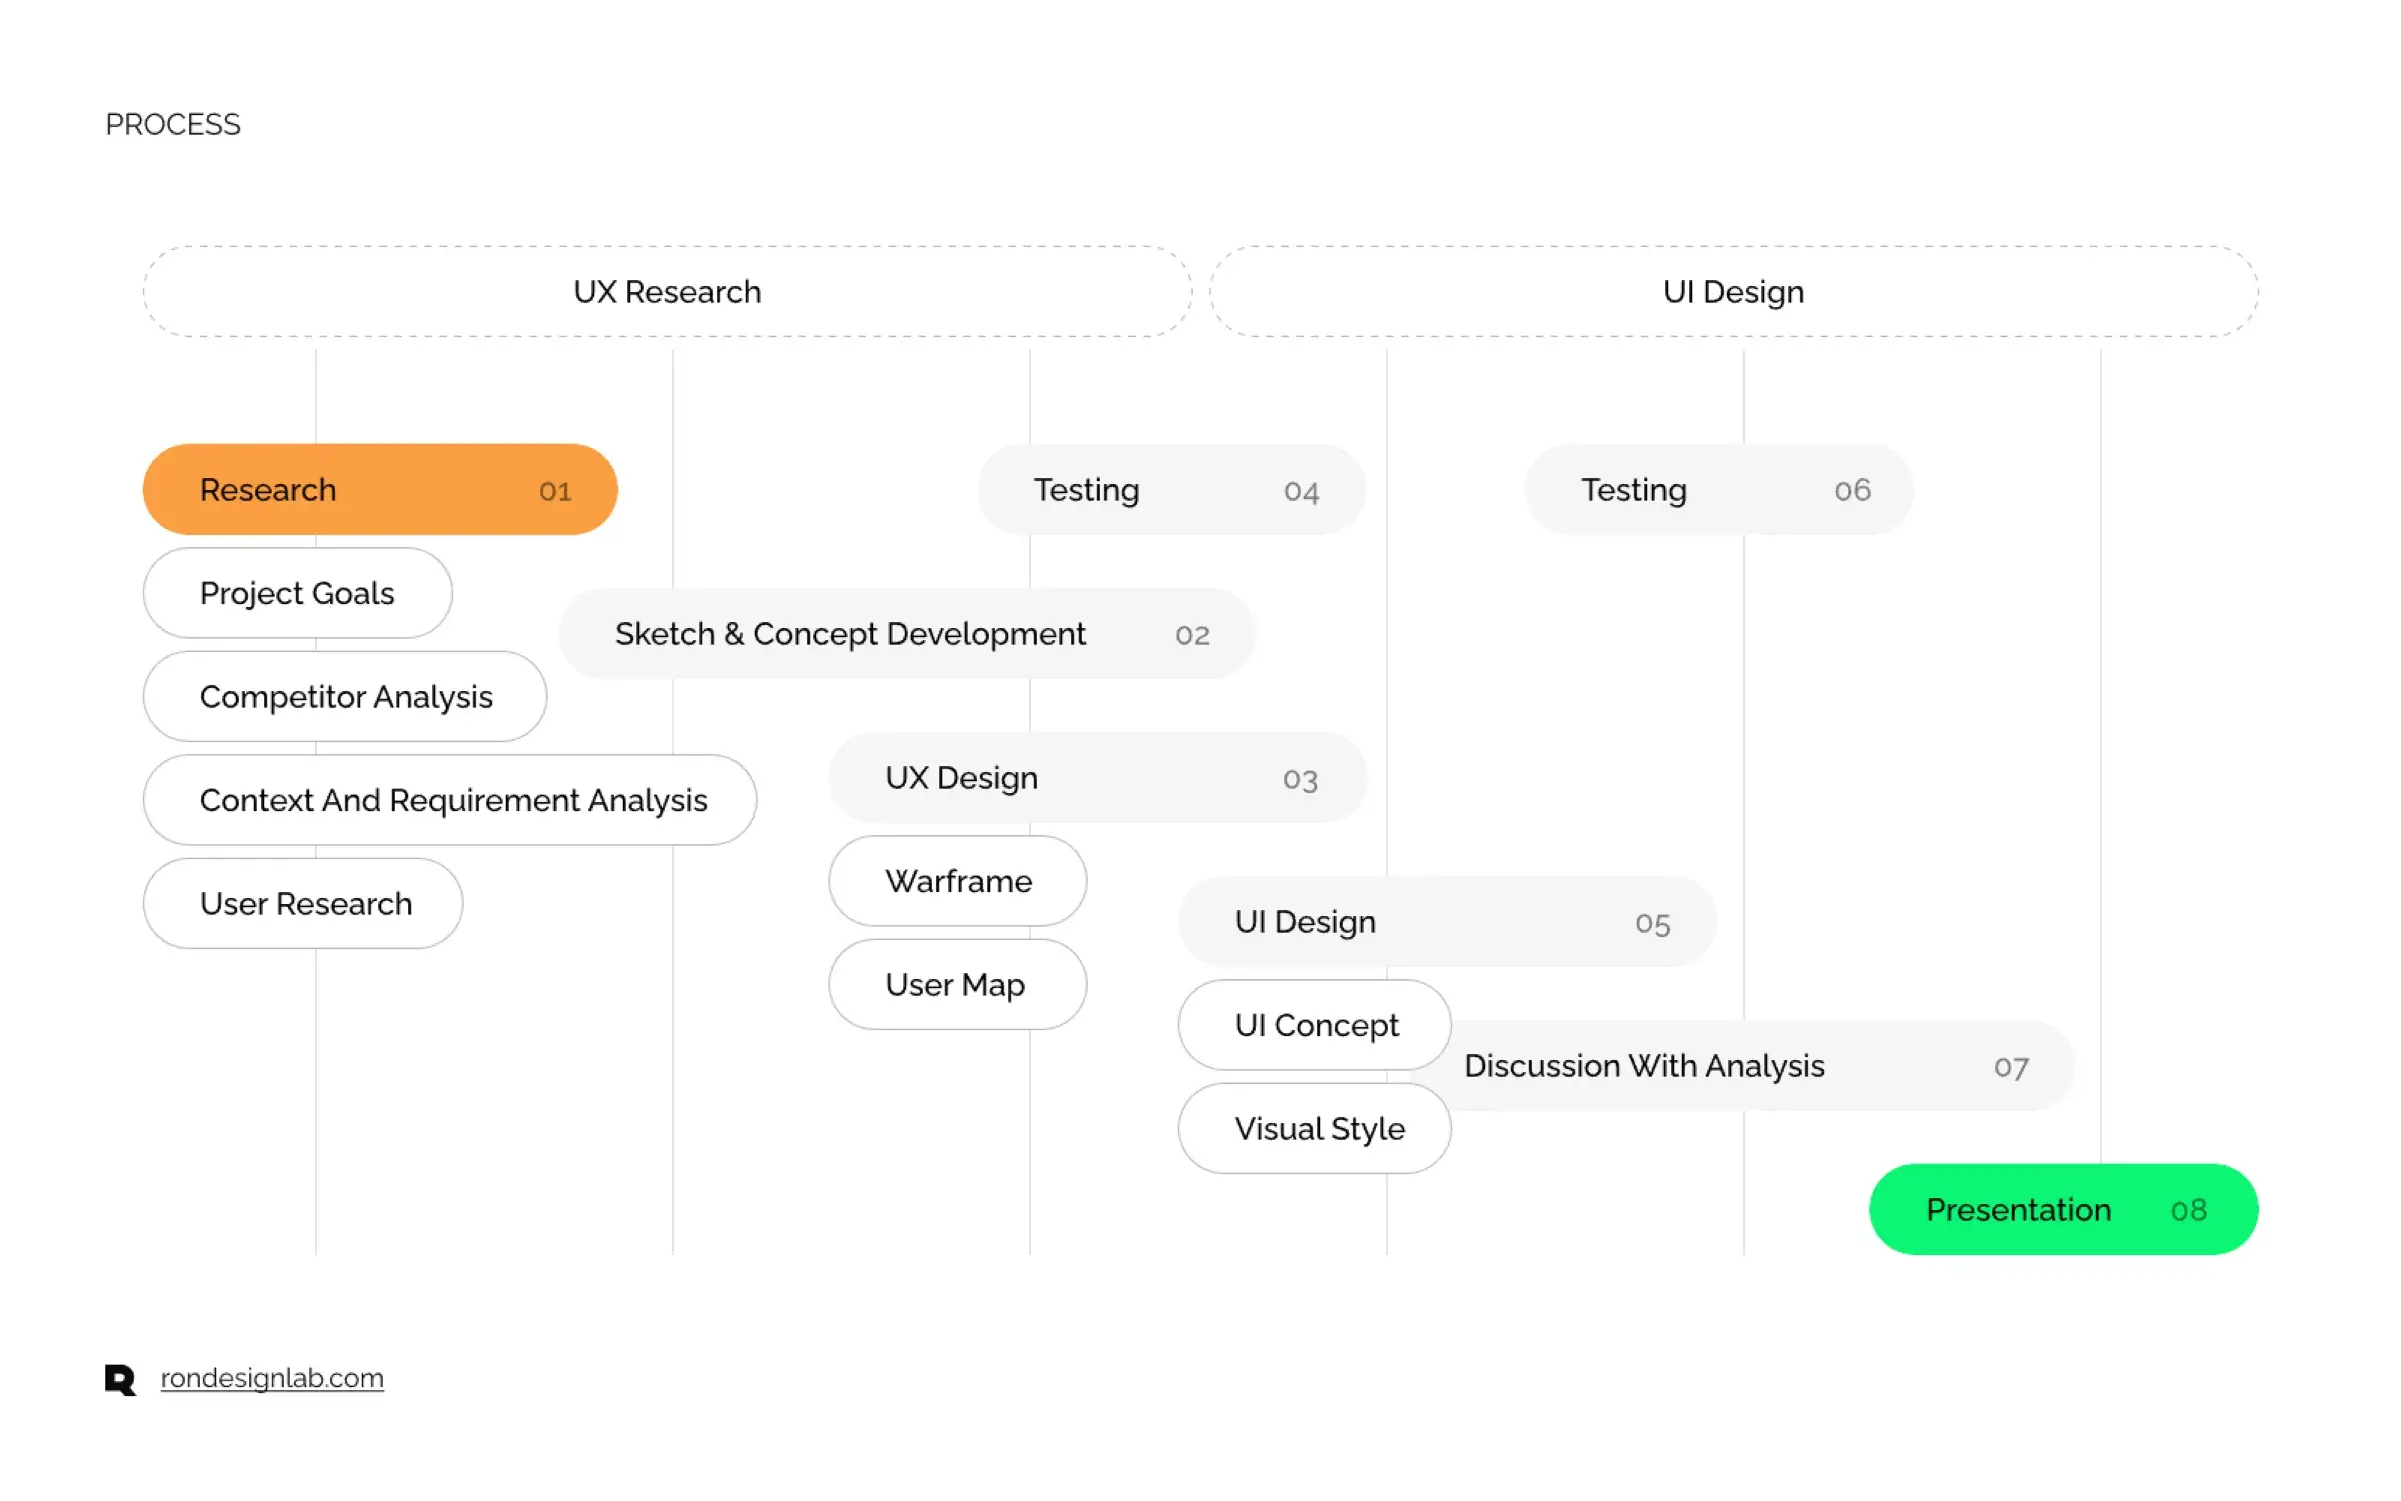Select the Project Goals sub-item

(297, 591)
